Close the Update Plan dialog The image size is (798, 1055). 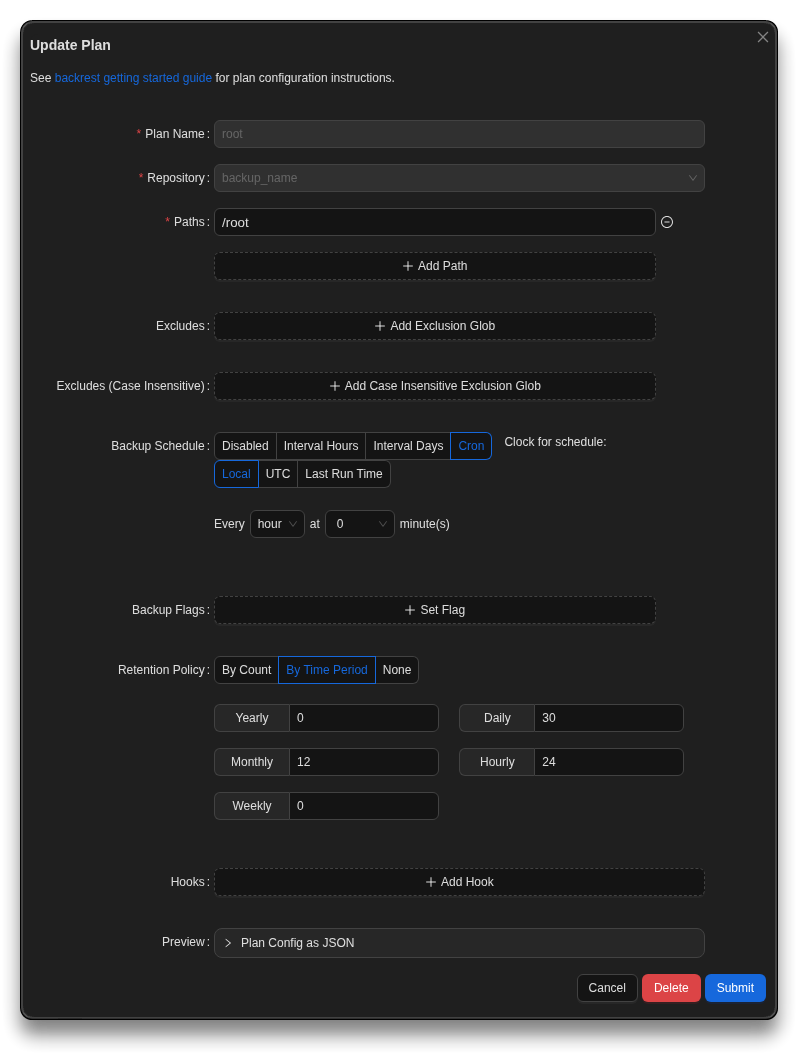tap(762, 37)
